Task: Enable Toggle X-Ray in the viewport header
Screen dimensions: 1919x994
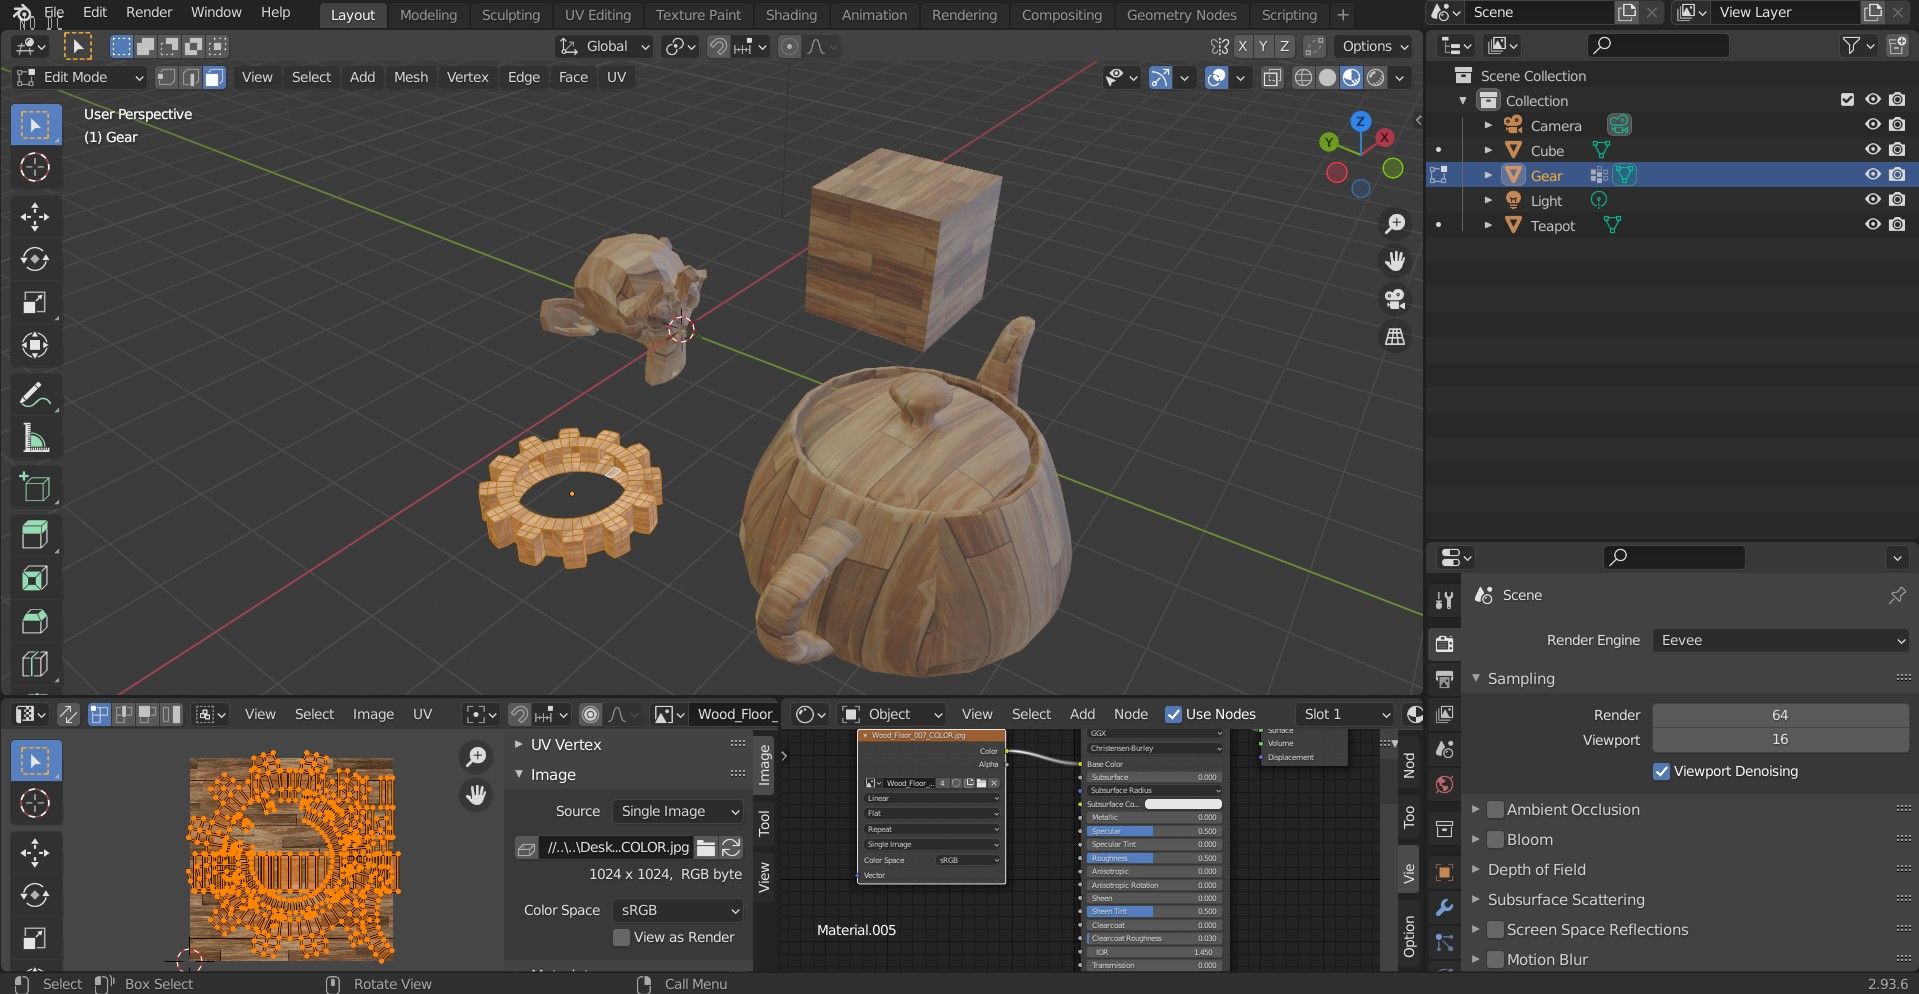Action: point(1271,77)
